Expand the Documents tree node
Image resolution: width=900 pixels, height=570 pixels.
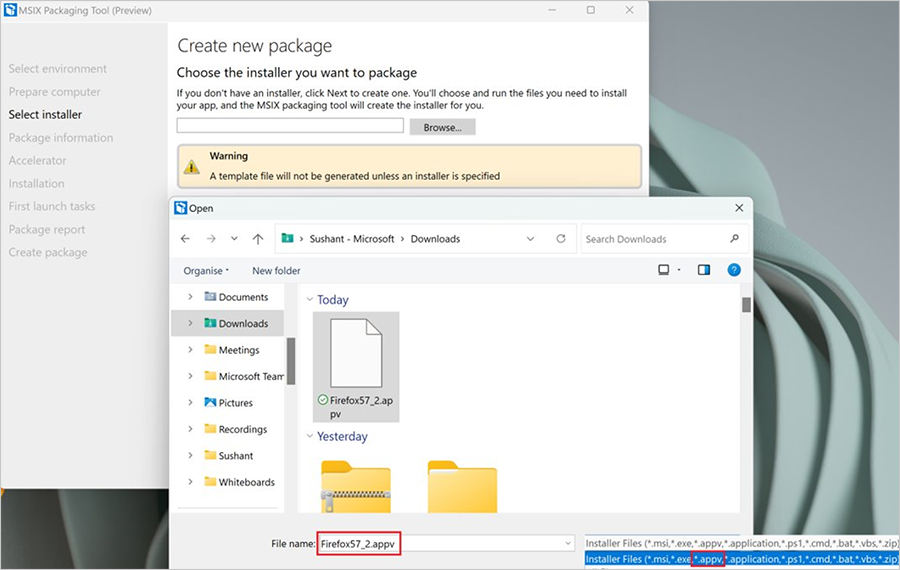click(190, 297)
